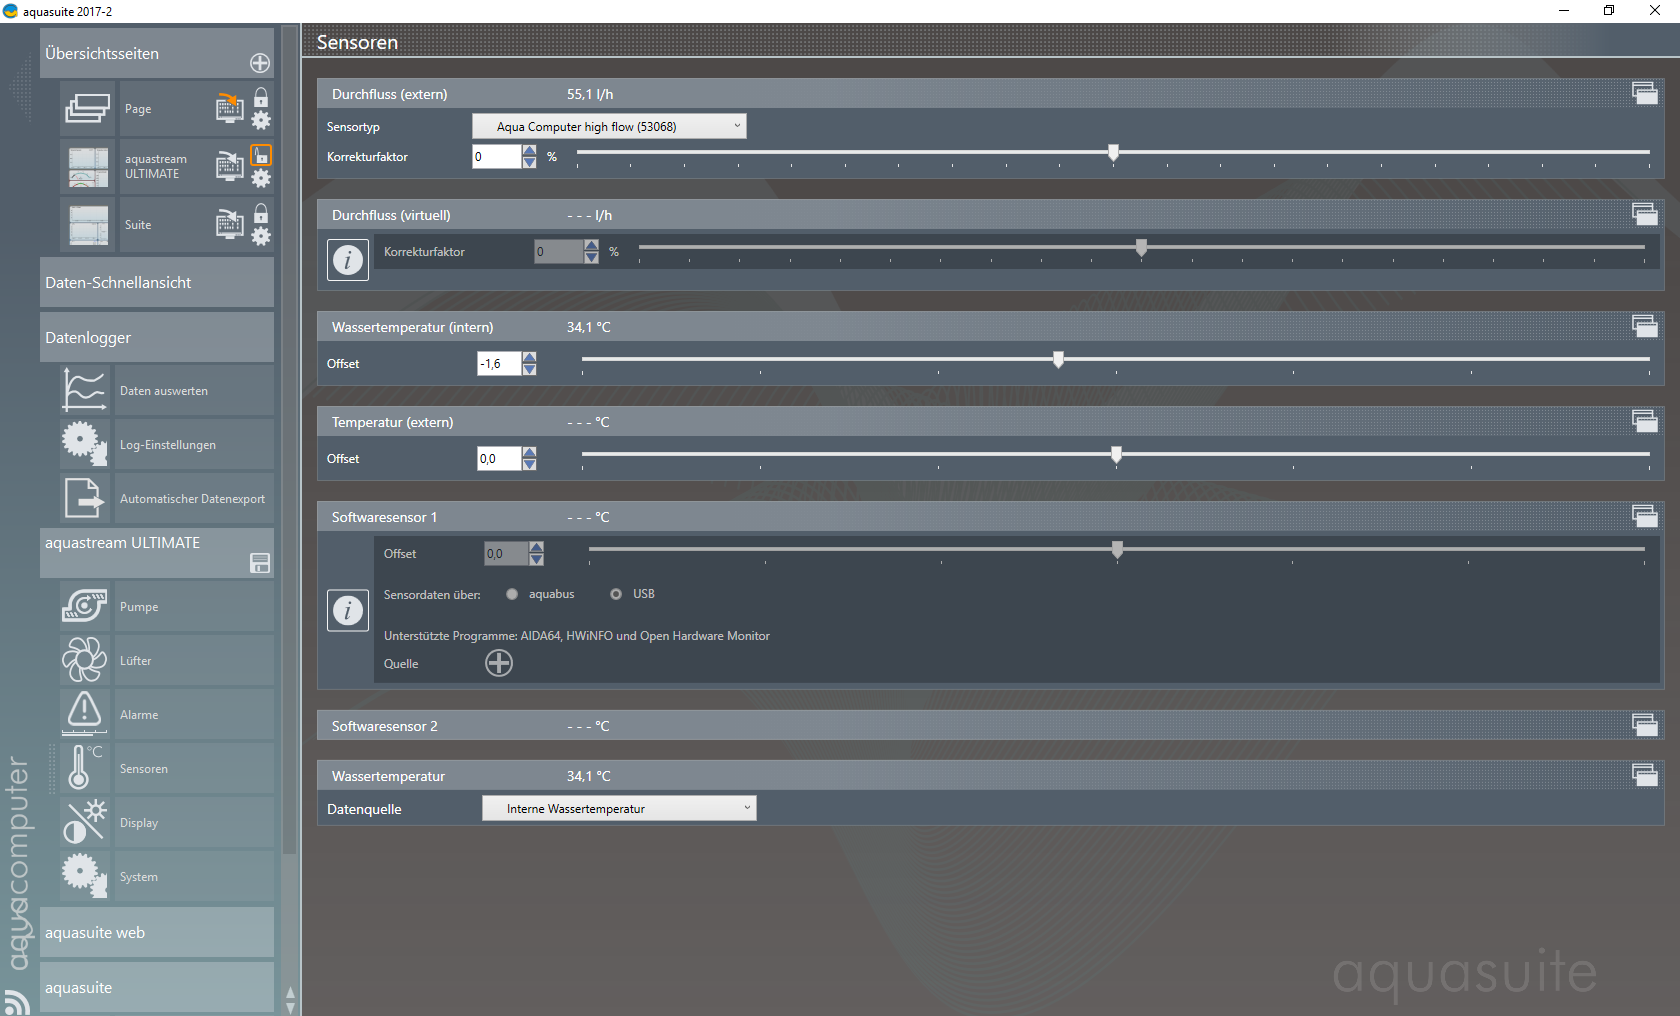Open desktop mode icon for aquastream ULTIMATE page
The width and height of the screenshot is (1680, 1016).
[230, 166]
